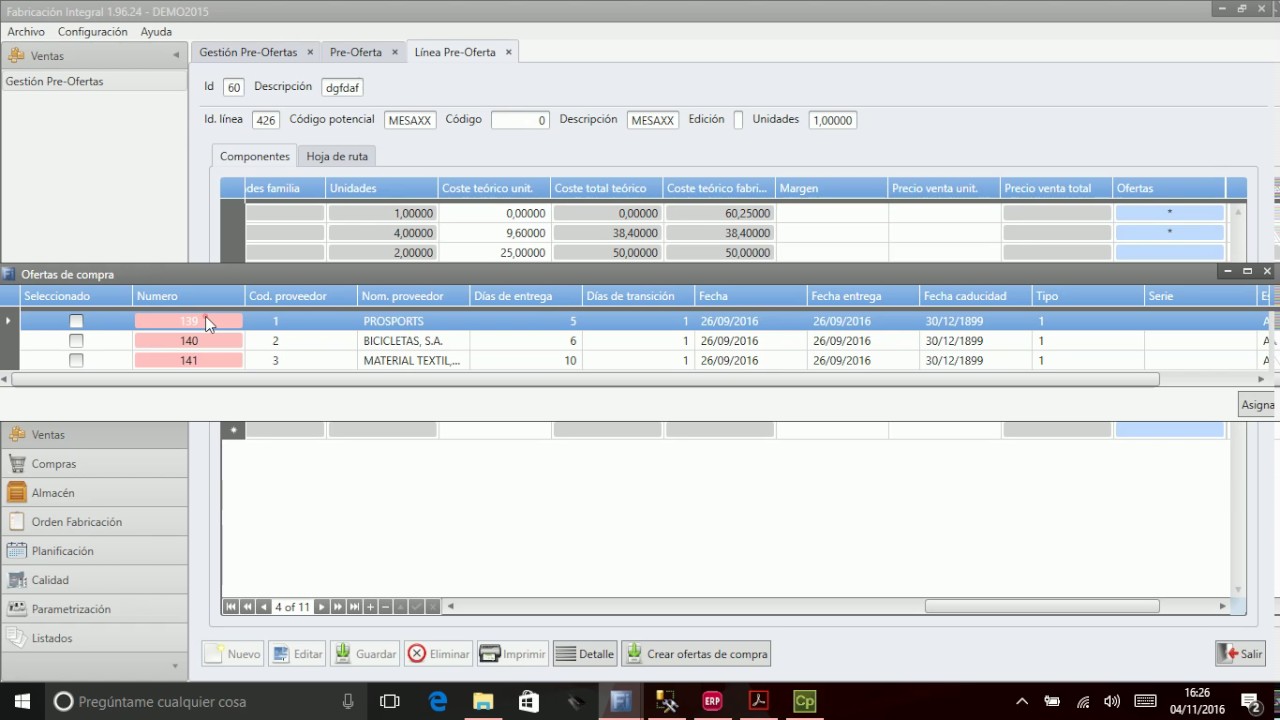Image resolution: width=1280 pixels, height=720 pixels.
Task: Switch to the Hoja de ruta tab
Action: pyautogui.click(x=337, y=156)
